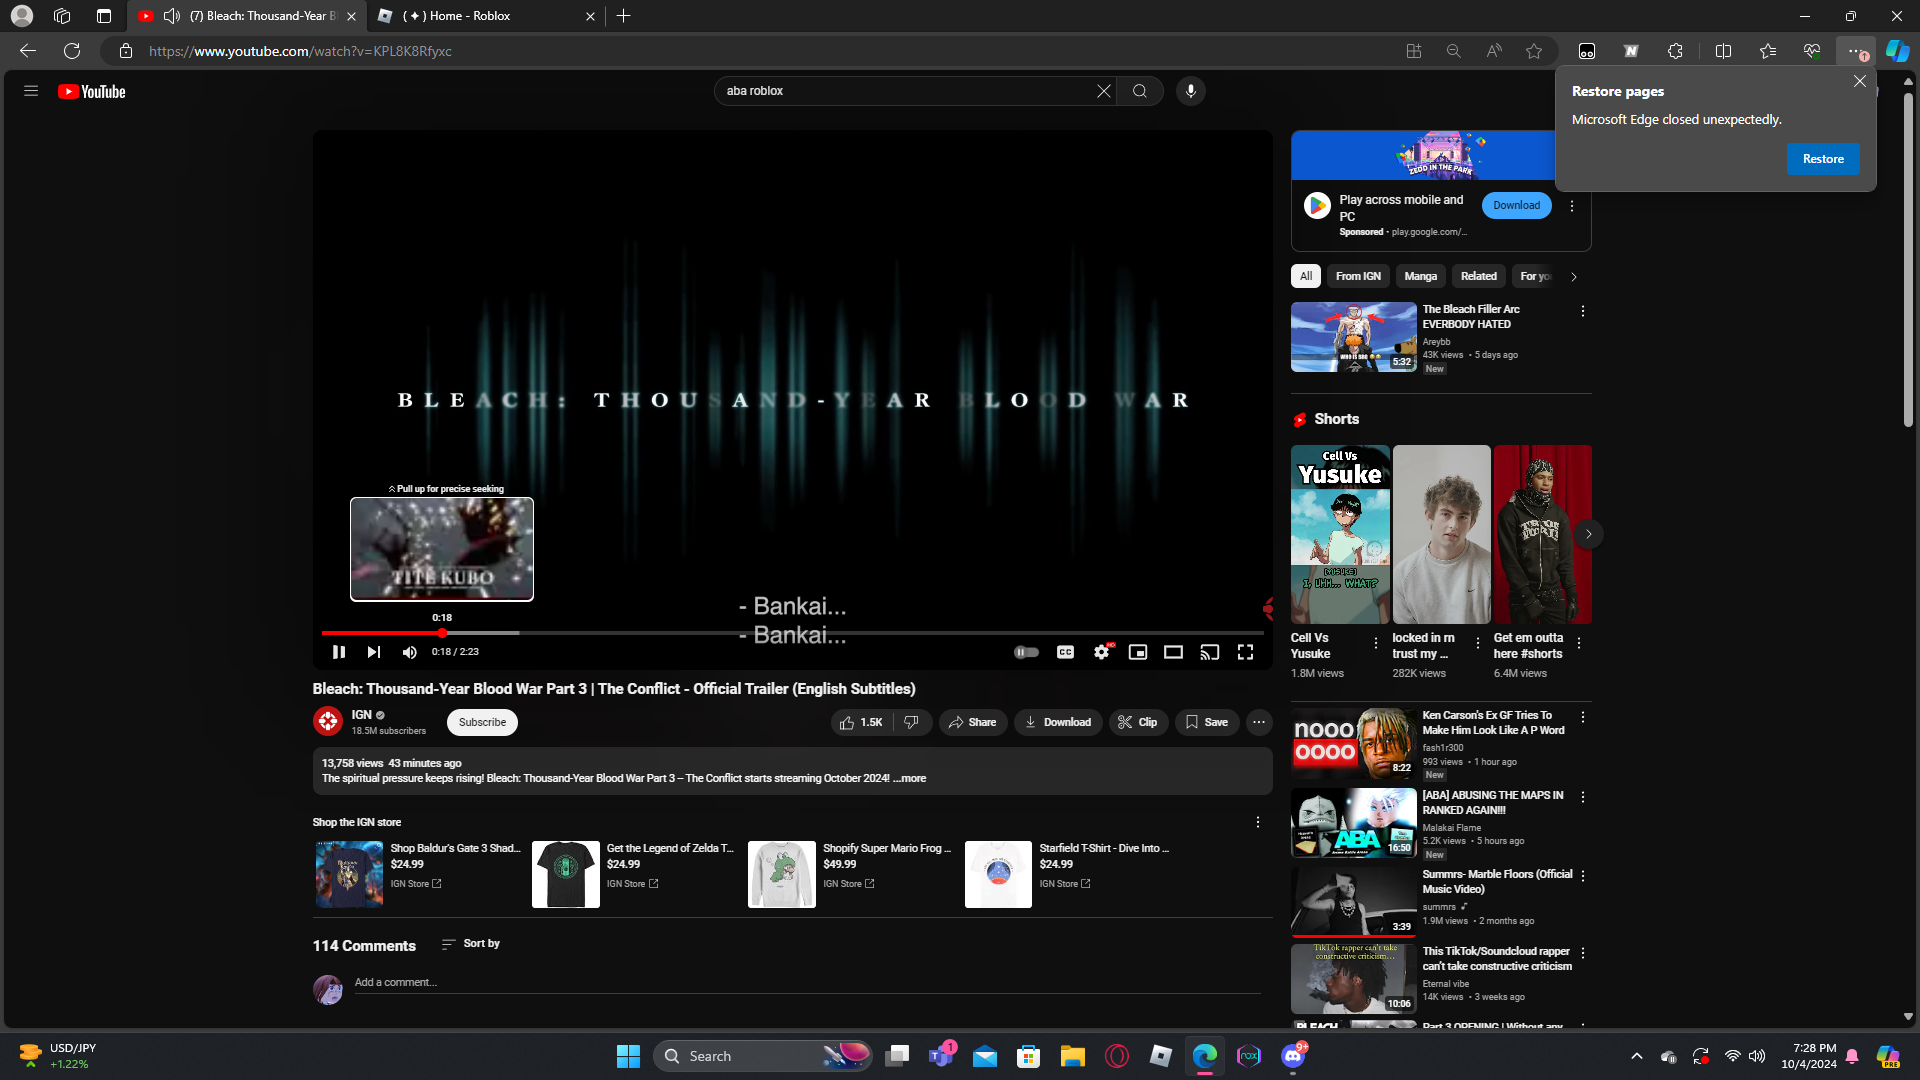Add this page to favorites
This screenshot has width=1920, height=1080.
1534,51
